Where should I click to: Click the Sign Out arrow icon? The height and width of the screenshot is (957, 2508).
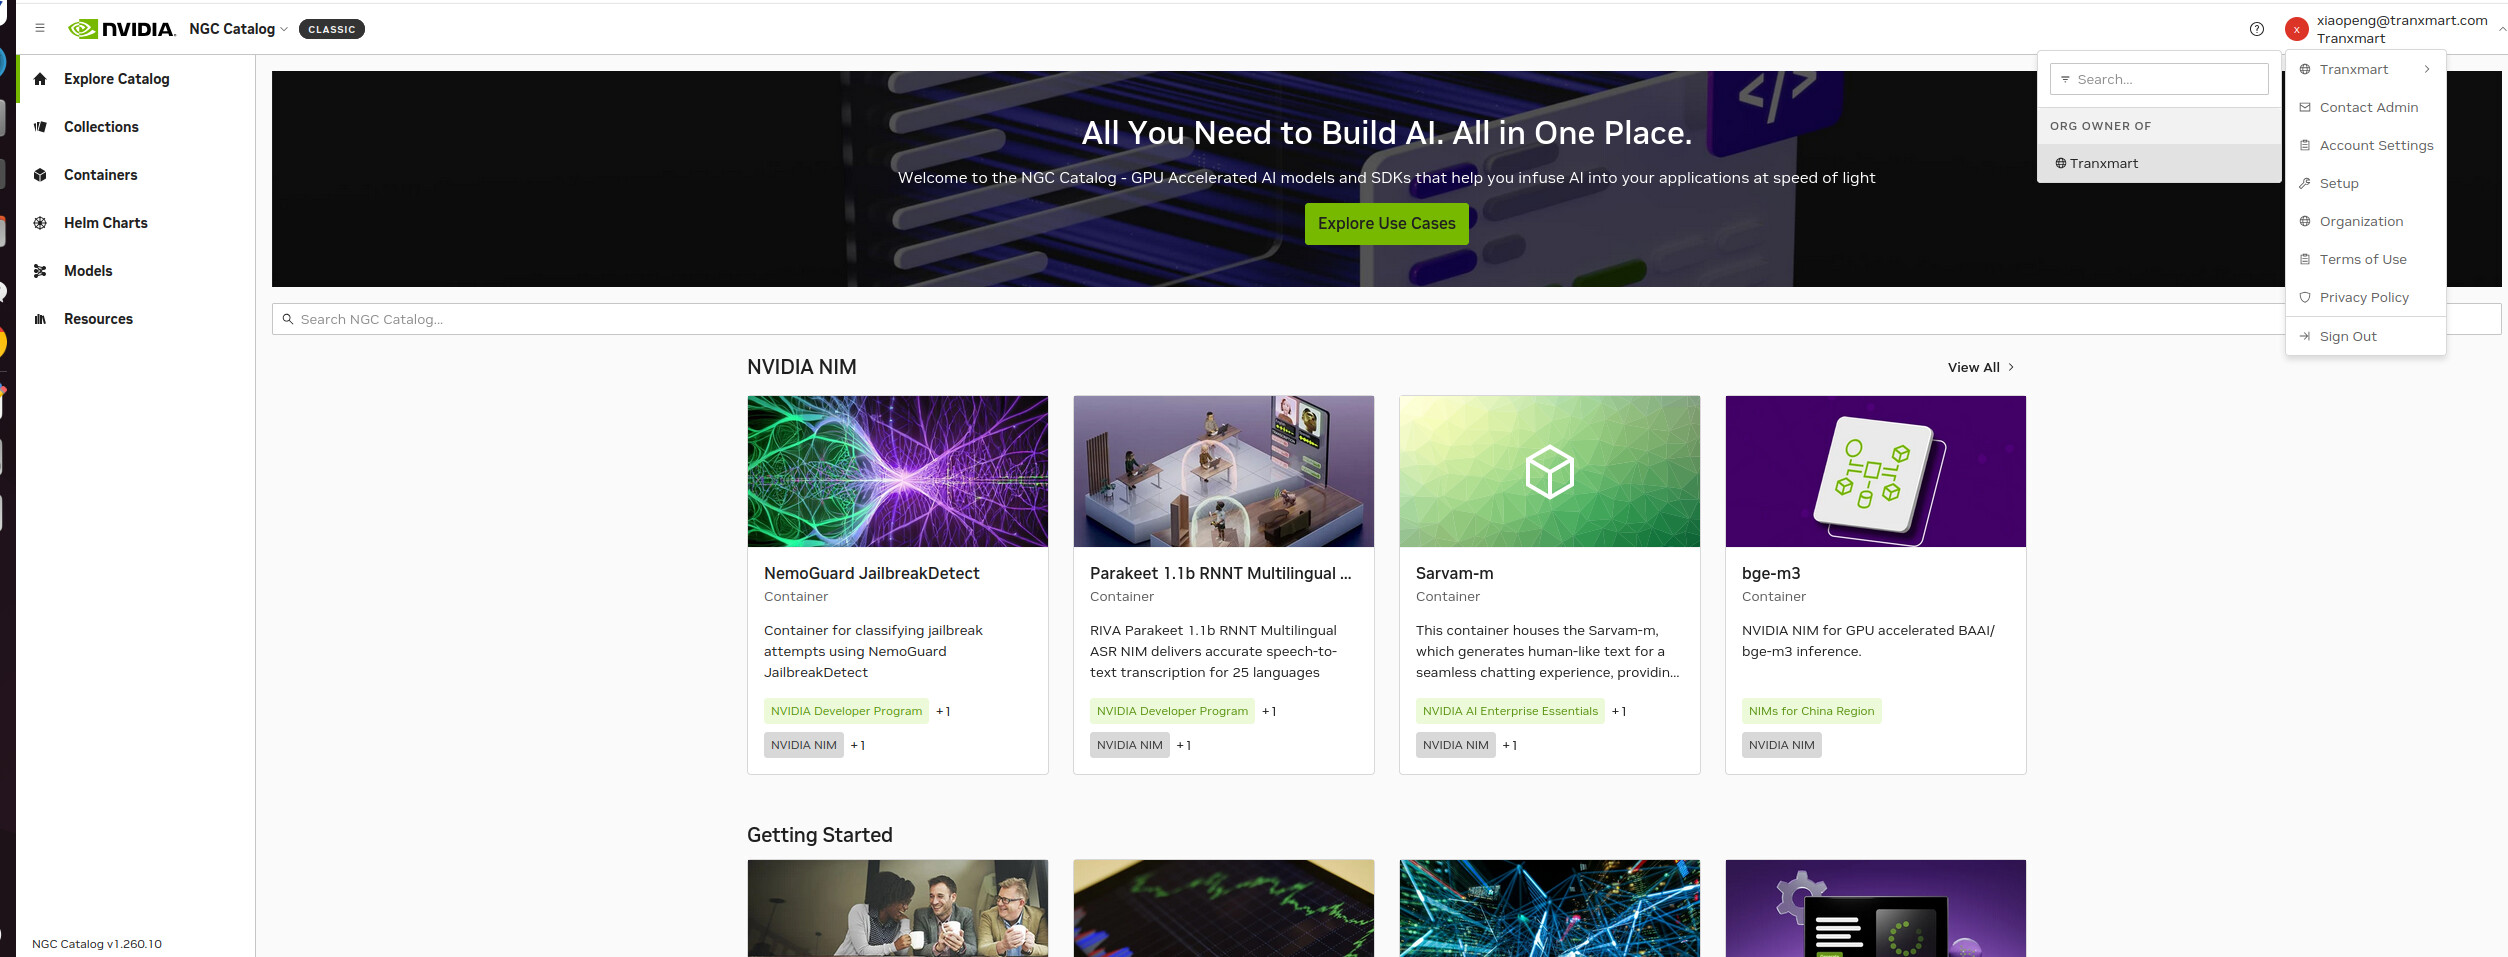(x=2304, y=336)
